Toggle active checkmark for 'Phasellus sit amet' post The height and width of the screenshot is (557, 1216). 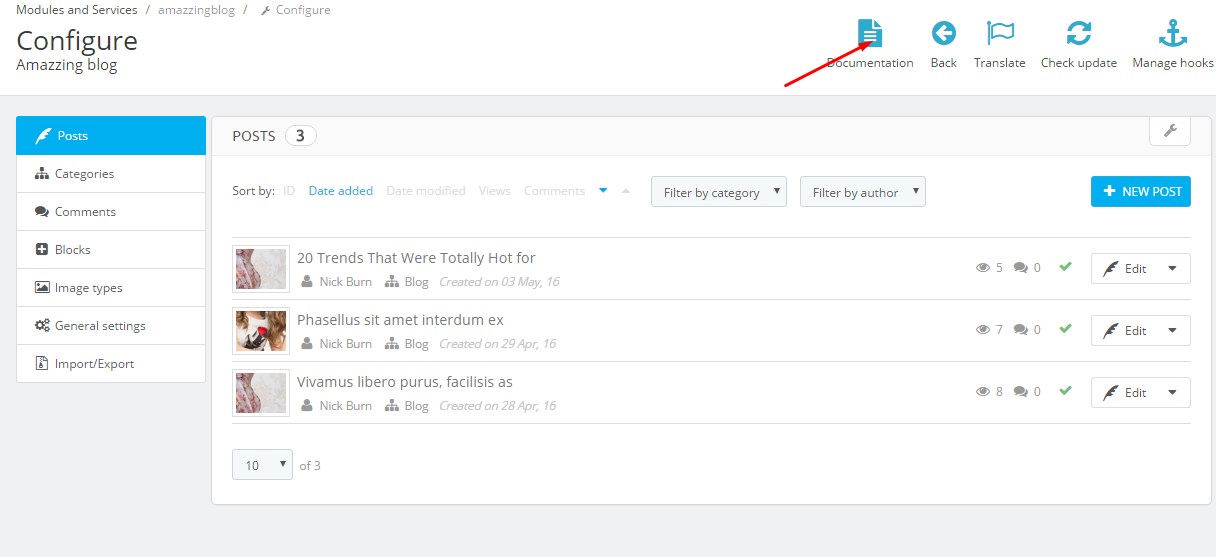[x=1065, y=329]
